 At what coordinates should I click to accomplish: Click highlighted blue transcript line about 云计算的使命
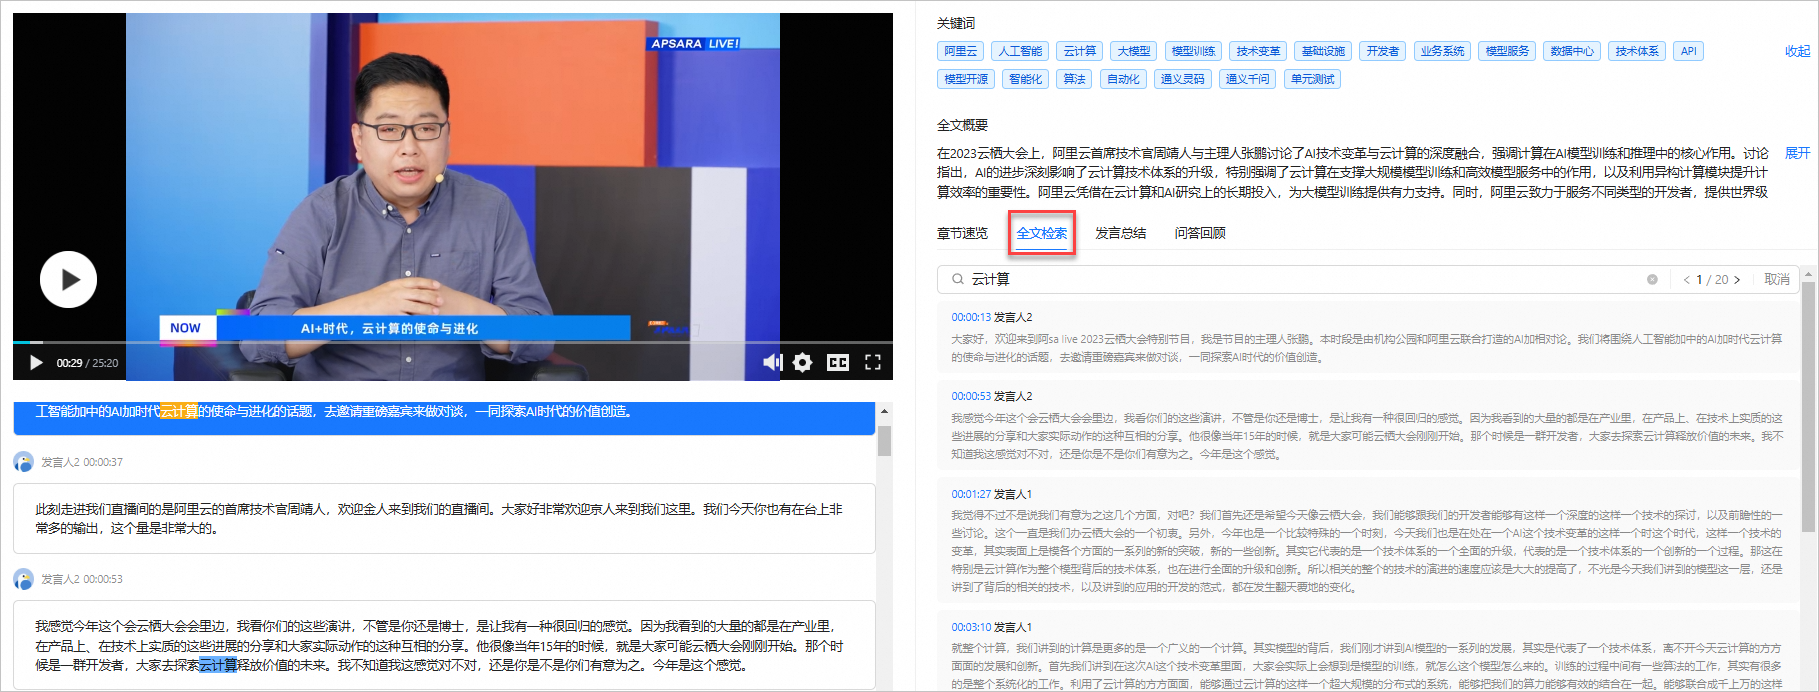click(444, 416)
